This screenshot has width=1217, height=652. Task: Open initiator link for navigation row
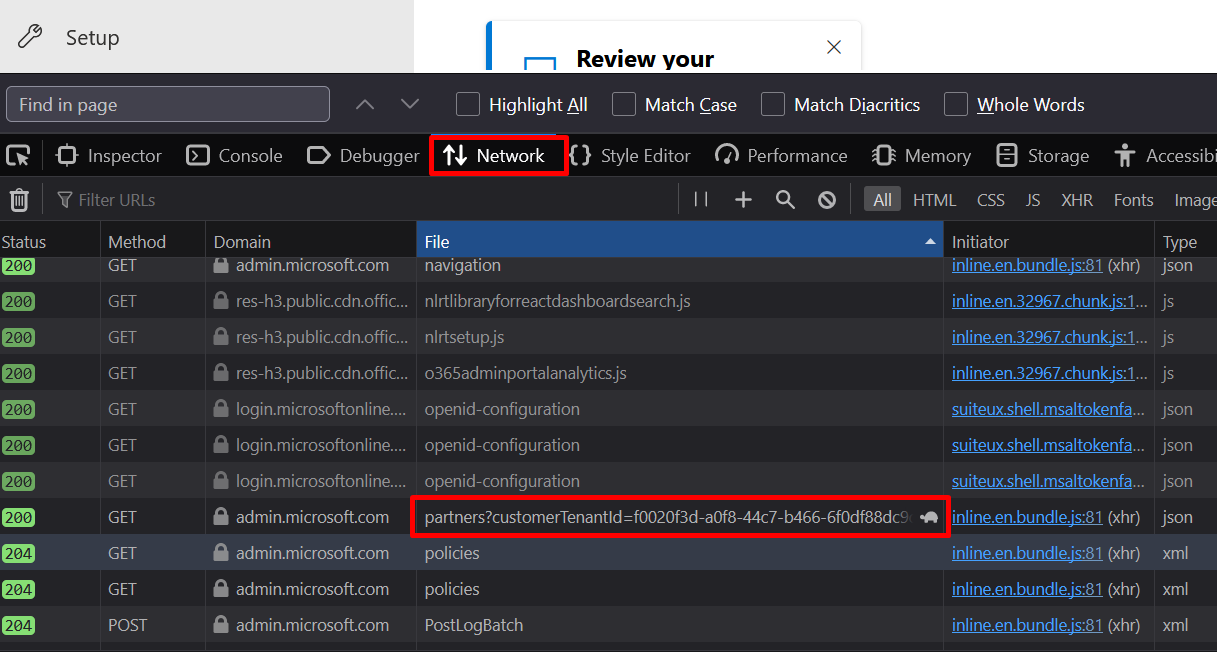(1027, 265)
